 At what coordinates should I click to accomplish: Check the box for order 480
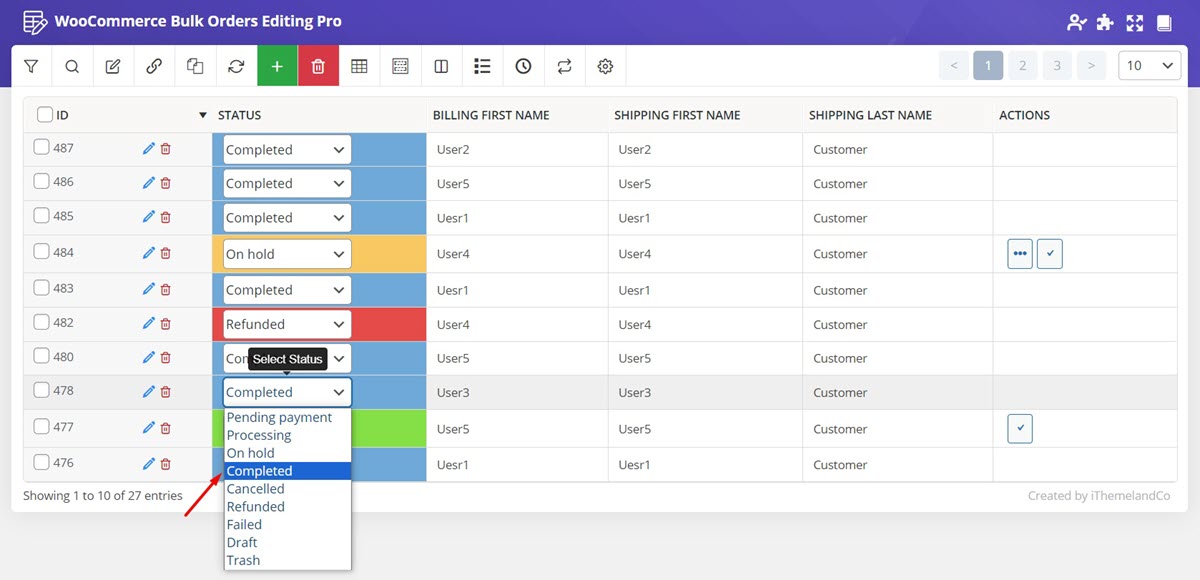coord(41,356)
